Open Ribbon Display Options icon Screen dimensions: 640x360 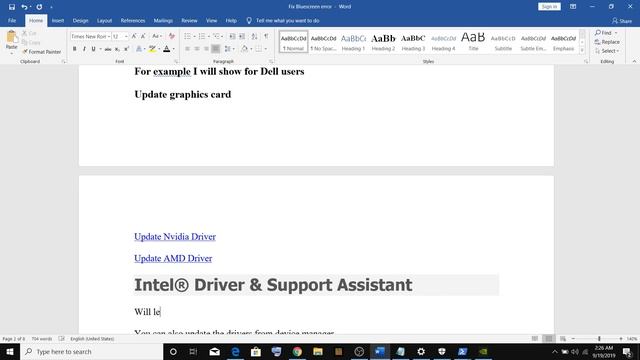tap(573, 7)
